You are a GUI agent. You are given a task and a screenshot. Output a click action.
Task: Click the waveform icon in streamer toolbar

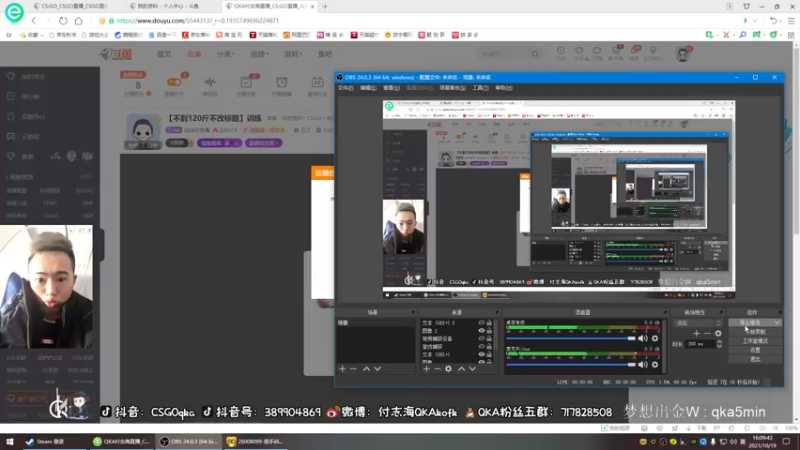(x=210, y=82)
